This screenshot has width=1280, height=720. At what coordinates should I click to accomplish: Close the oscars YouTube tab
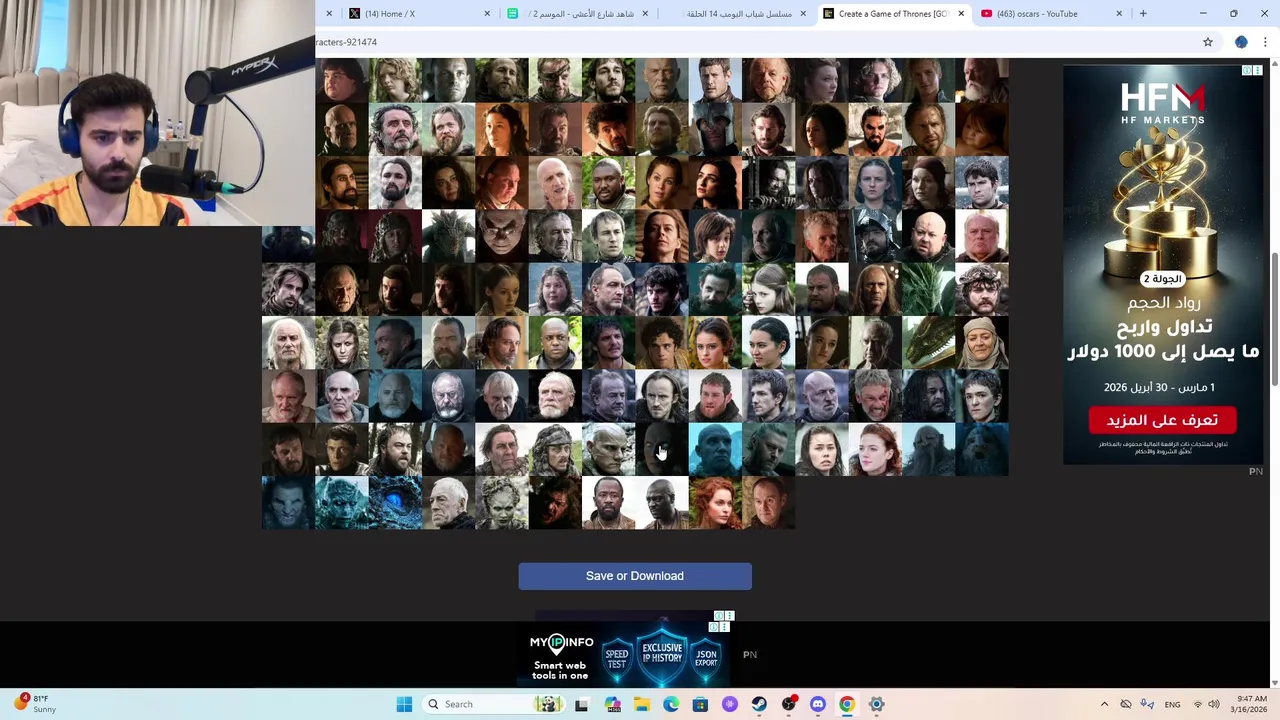point(1119,14)
